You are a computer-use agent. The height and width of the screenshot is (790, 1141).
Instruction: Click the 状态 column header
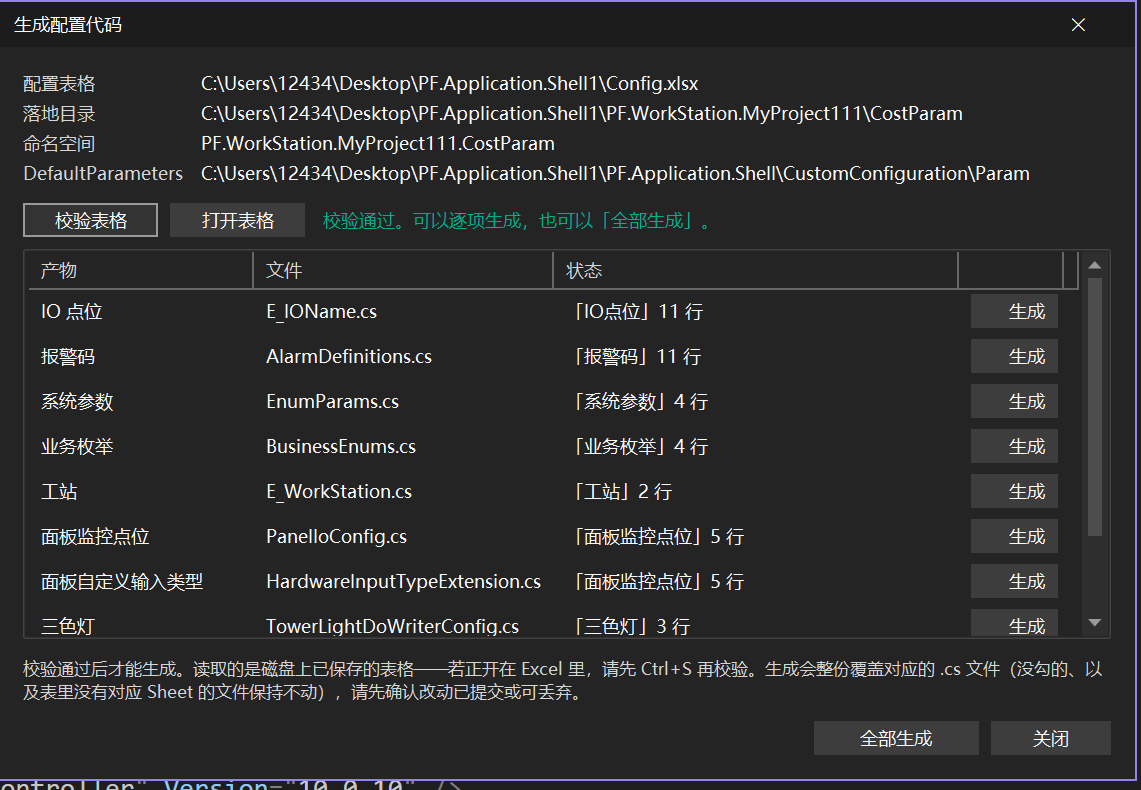click(755, 271)
